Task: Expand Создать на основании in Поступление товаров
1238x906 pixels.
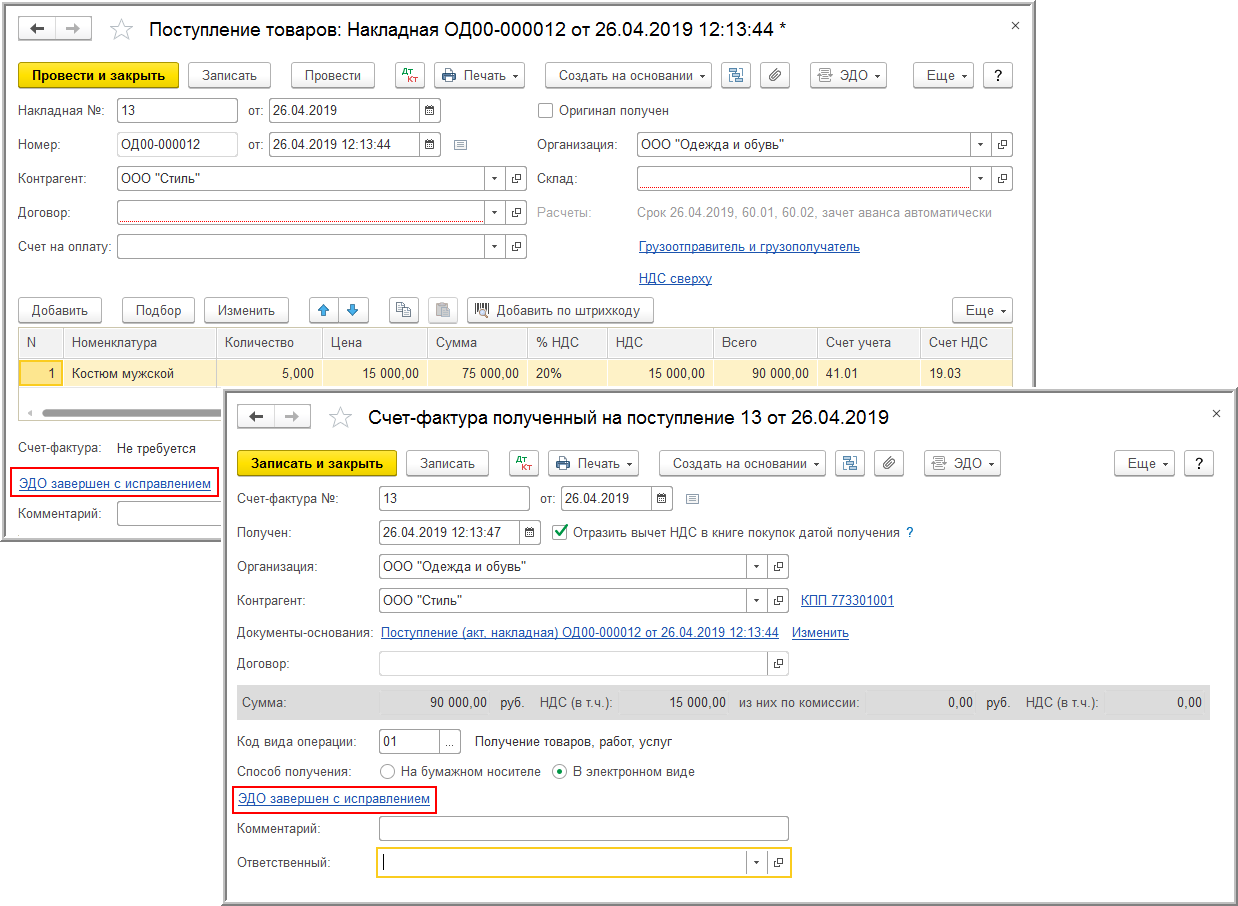Action: (x=628, y=75)
